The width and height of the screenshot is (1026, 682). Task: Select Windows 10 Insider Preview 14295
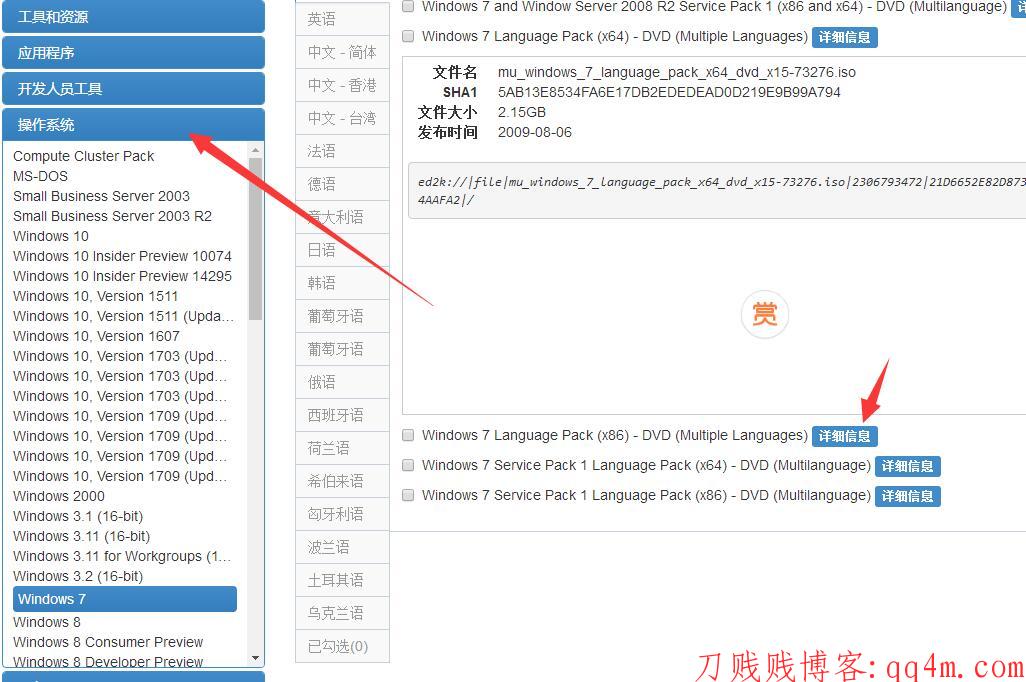coord(122,276)
